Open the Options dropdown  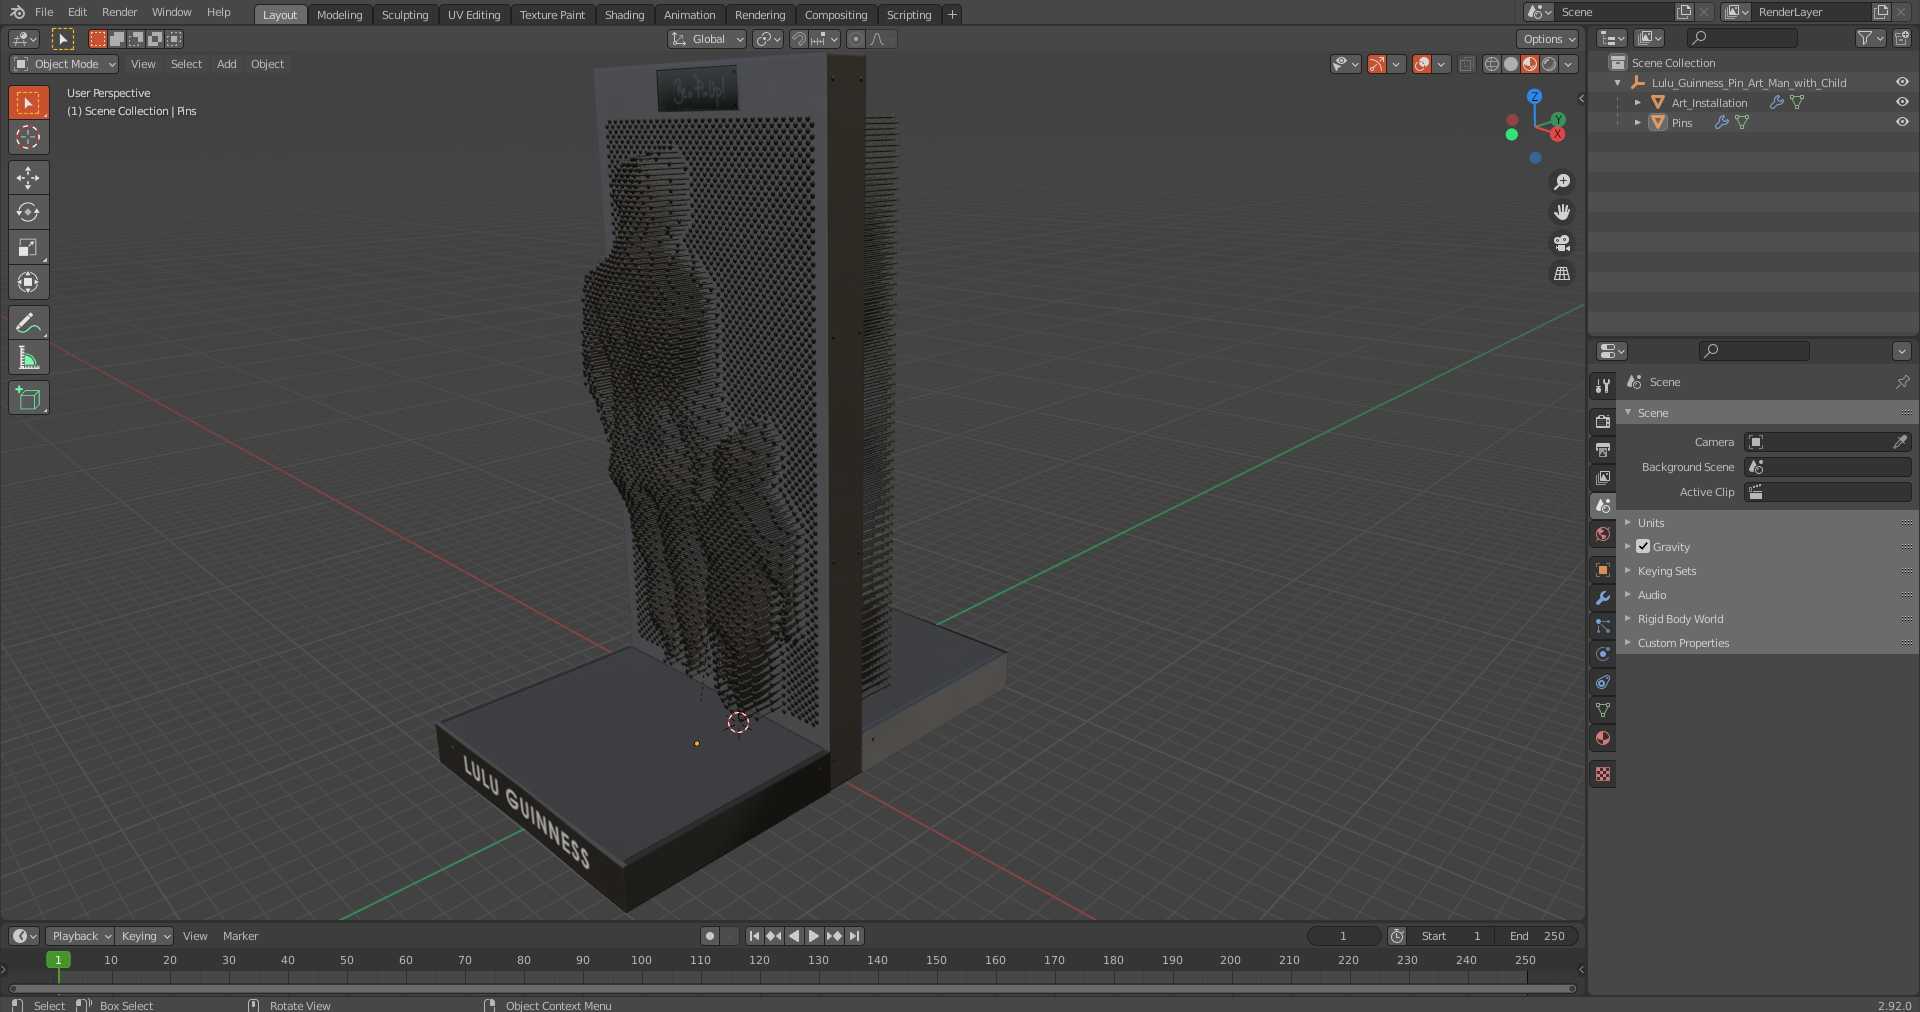point(1548,39)
